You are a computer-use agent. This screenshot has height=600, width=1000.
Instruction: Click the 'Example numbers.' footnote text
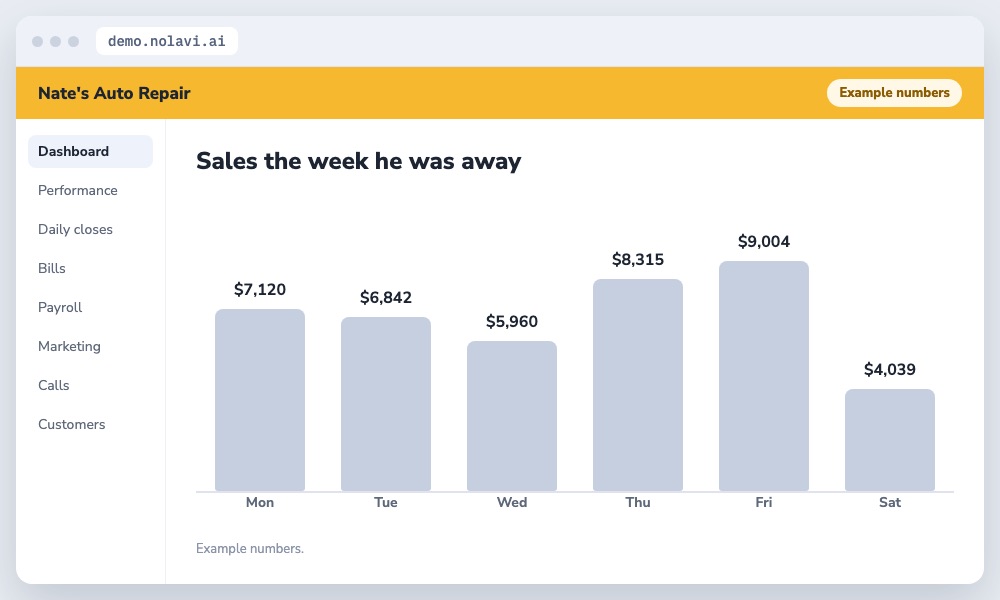(x=250, y=548)
